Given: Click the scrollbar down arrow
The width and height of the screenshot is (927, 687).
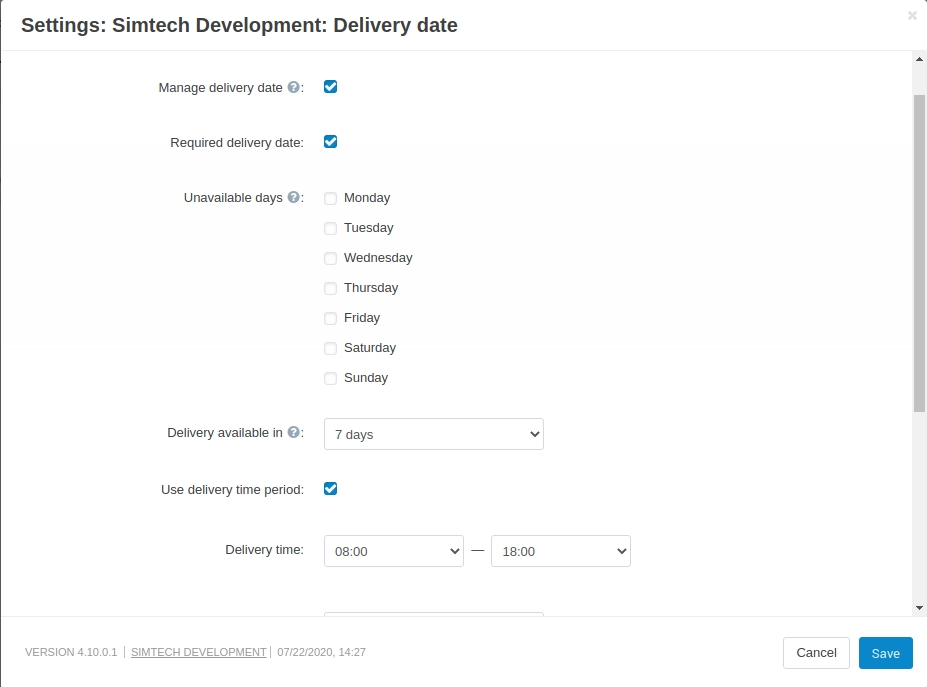Looking at the screenshot, I should (x=919, y=607).
